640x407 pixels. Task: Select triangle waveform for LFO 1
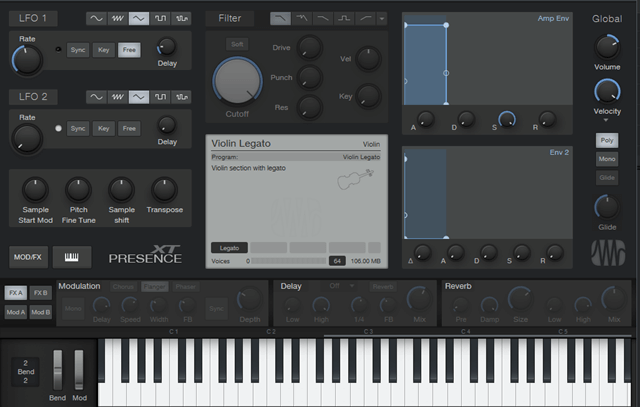tap(139, 18)
